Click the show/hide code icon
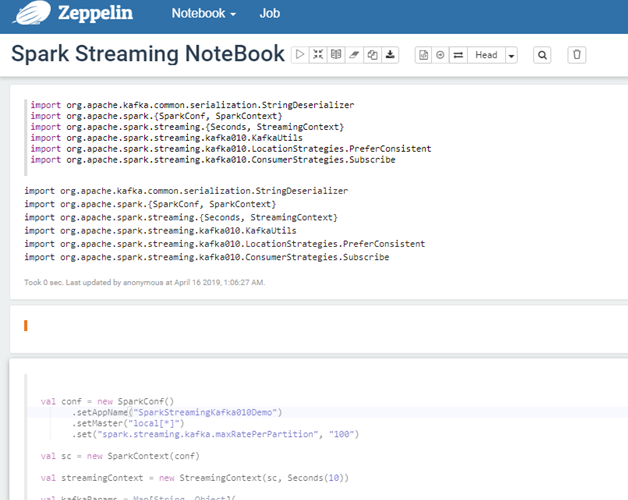The height and width of the screenshot is (500, 628). (318, 54)
